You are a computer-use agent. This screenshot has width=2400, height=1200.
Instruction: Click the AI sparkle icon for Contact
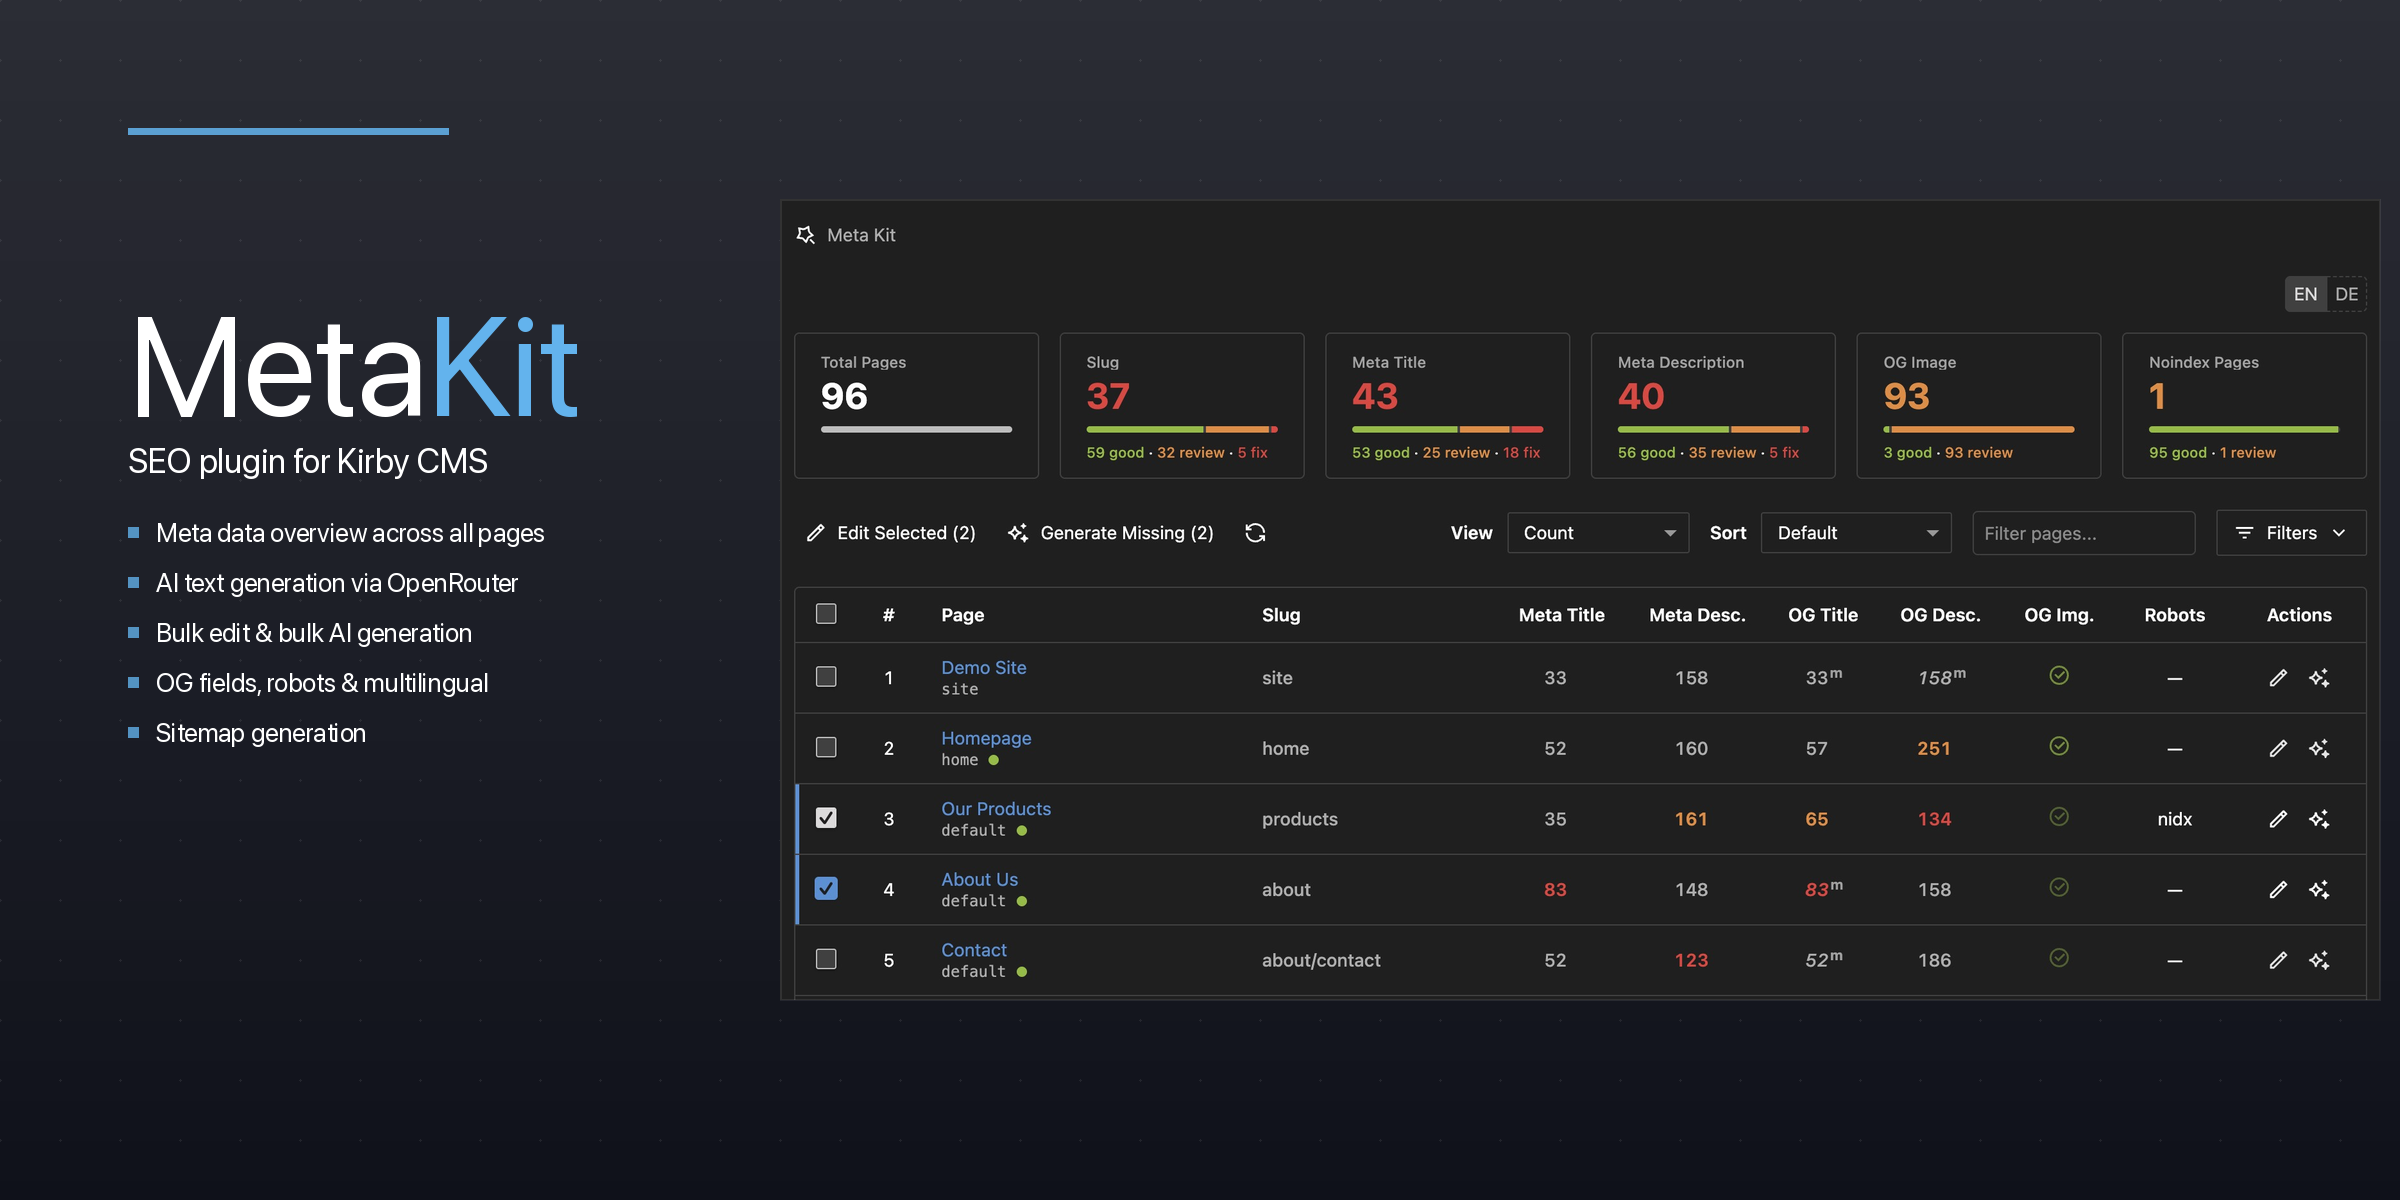[2319, 960]
